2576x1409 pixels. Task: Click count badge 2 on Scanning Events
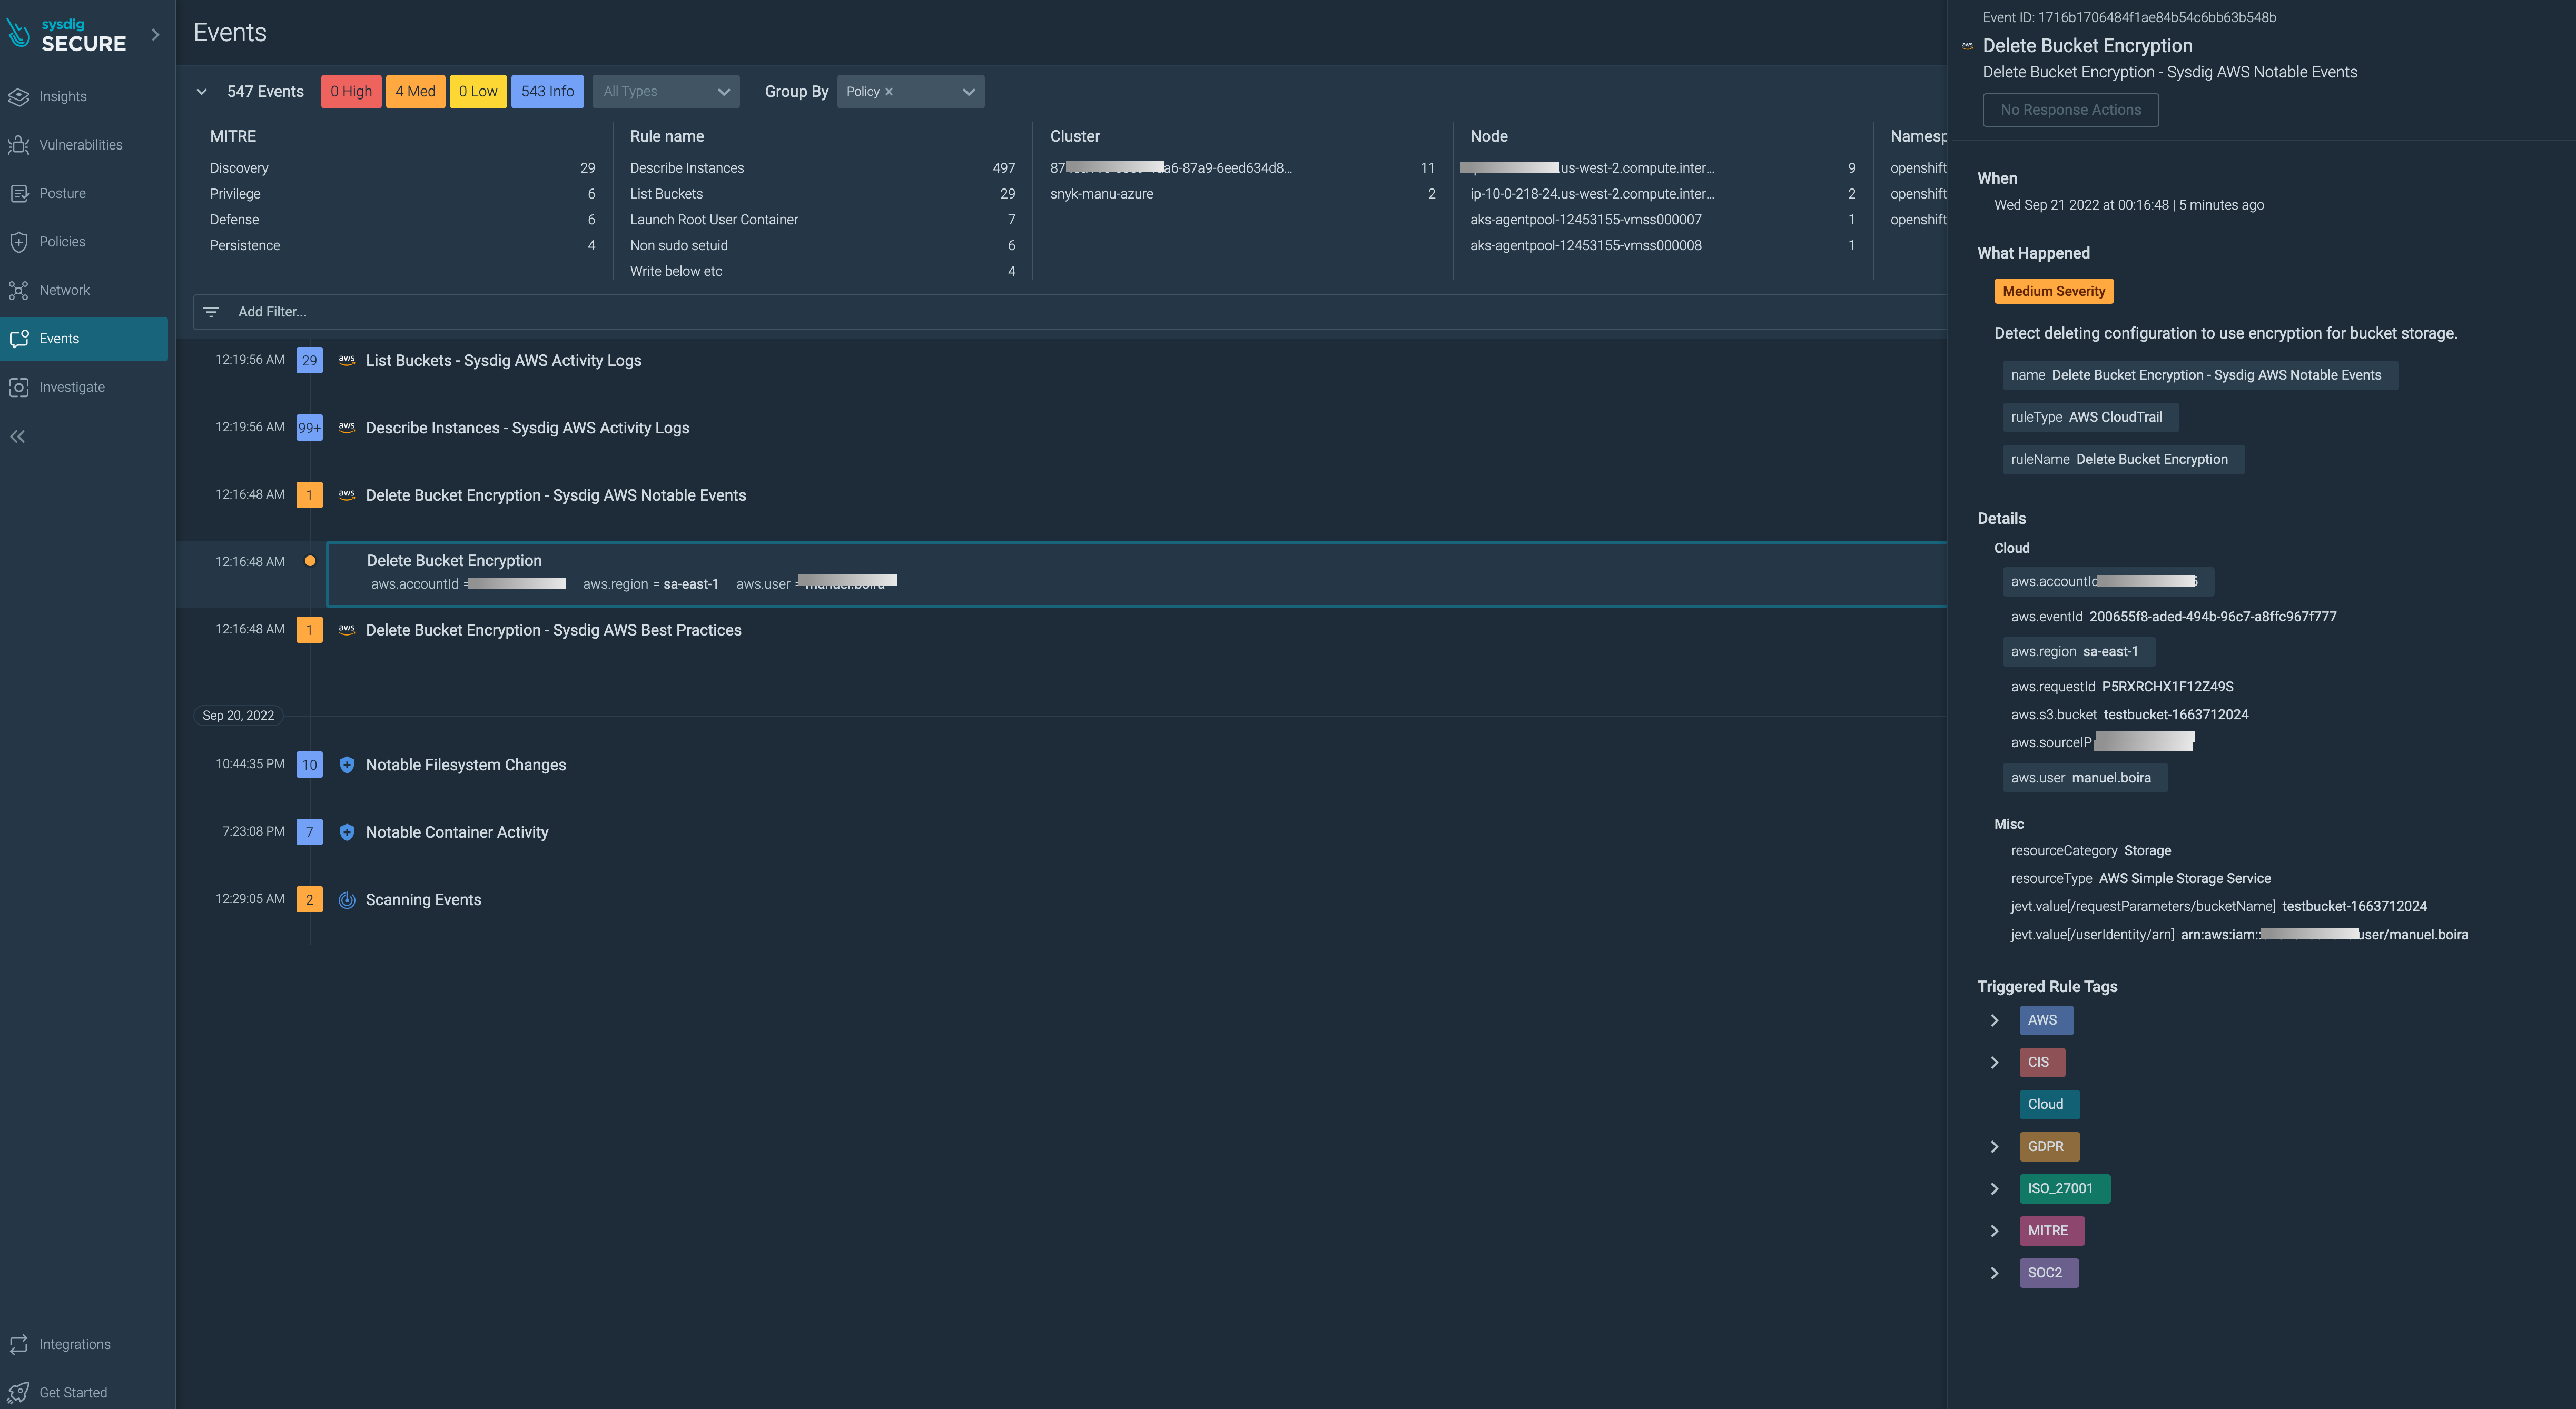pos(310,900)
